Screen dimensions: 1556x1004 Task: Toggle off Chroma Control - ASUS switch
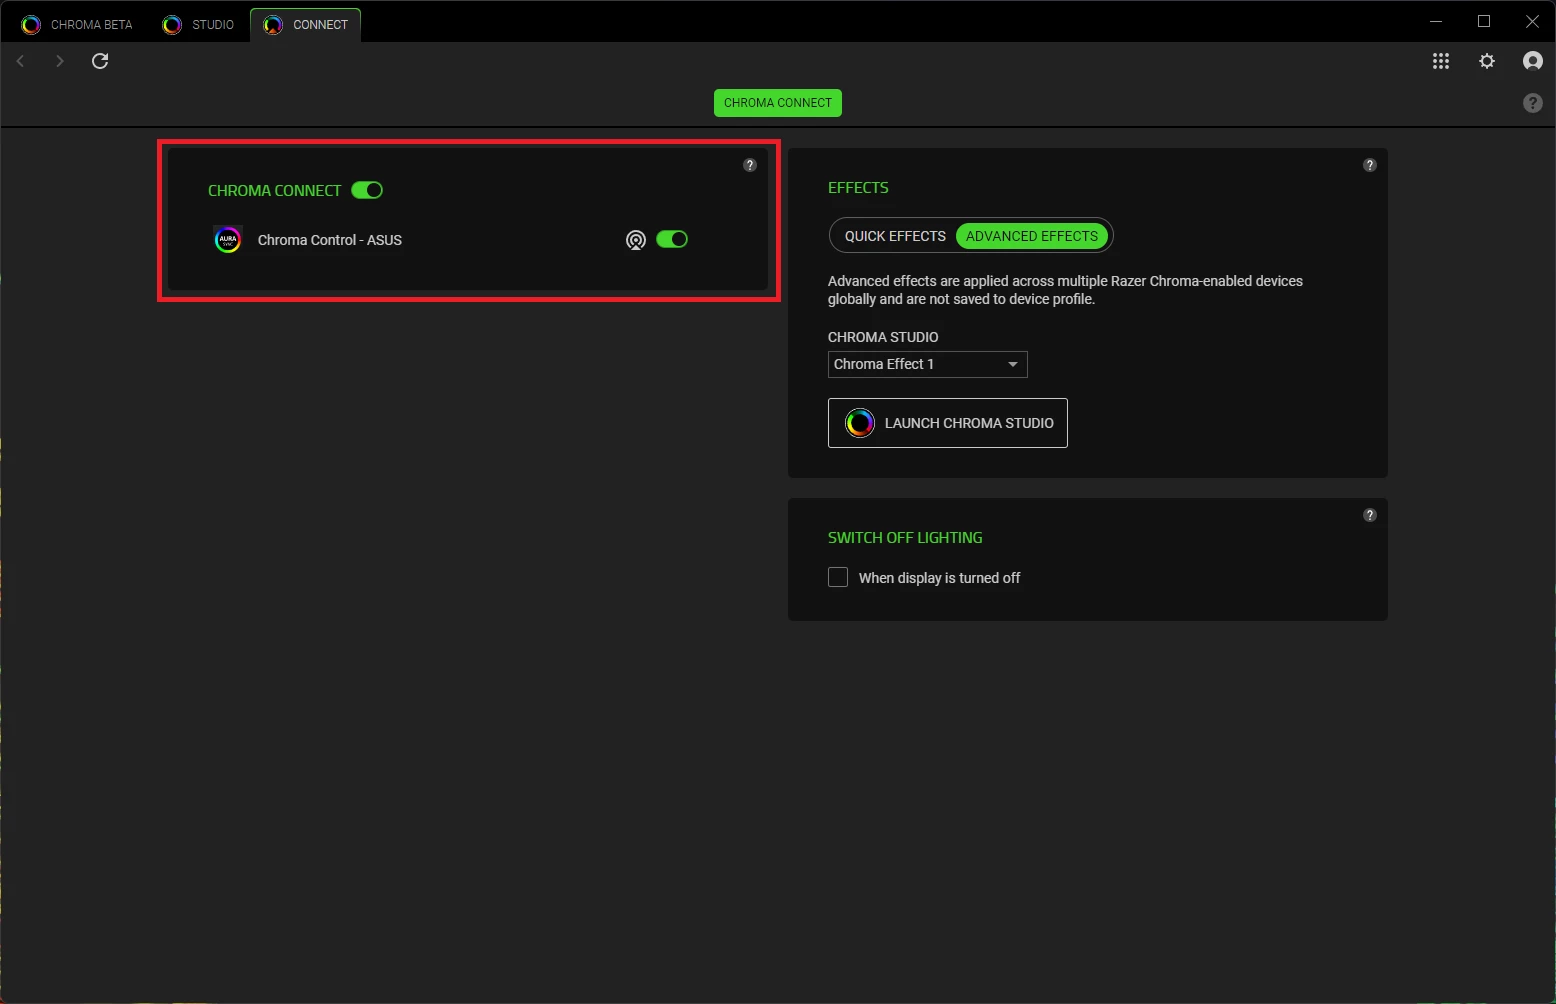[672, 239]
